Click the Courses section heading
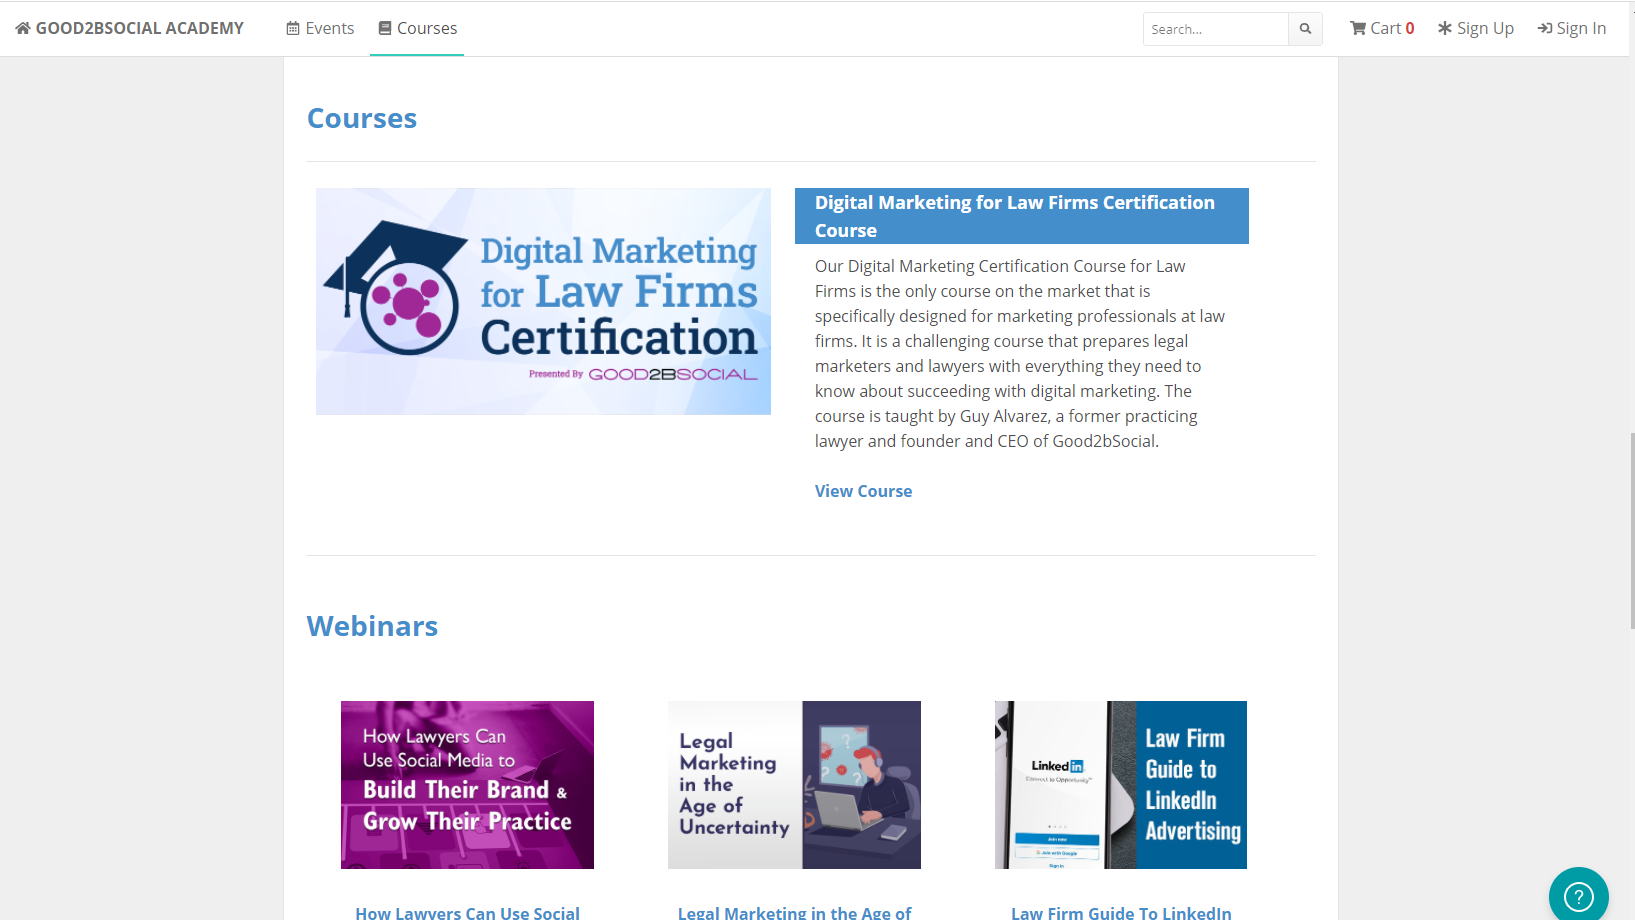The image size is (1635, 920). (x=362, y=118)
